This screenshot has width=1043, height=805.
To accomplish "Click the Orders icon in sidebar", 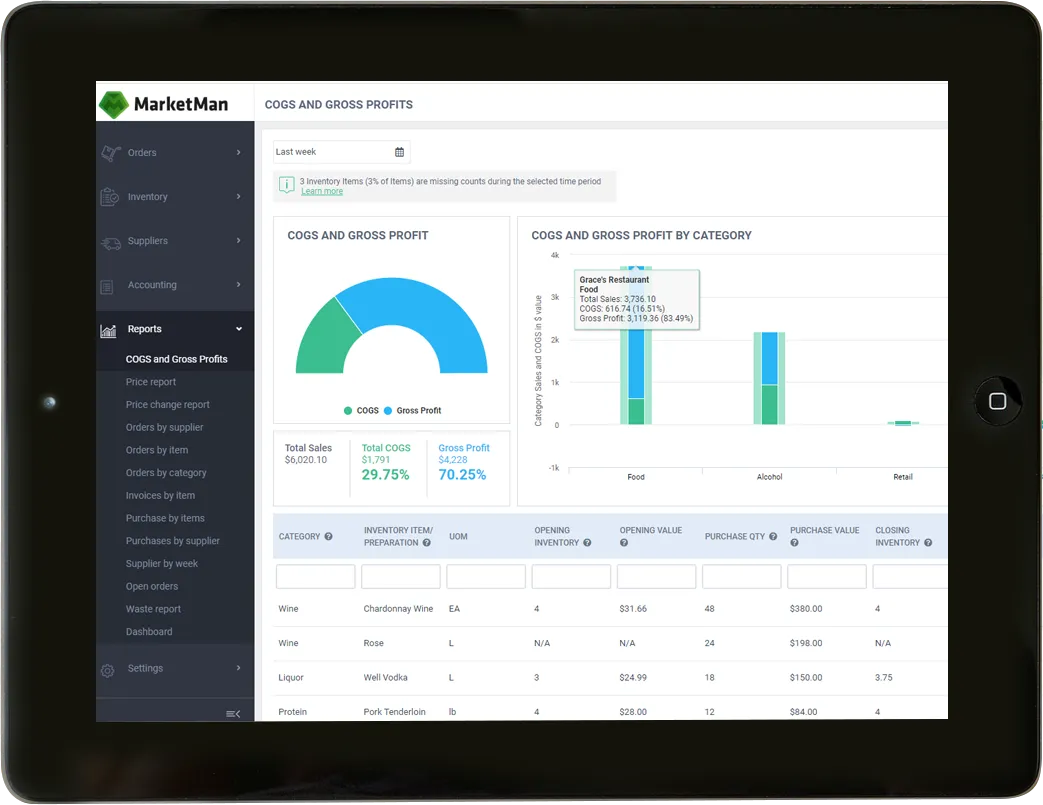I will pyautogui.click(x=110, y=153).
